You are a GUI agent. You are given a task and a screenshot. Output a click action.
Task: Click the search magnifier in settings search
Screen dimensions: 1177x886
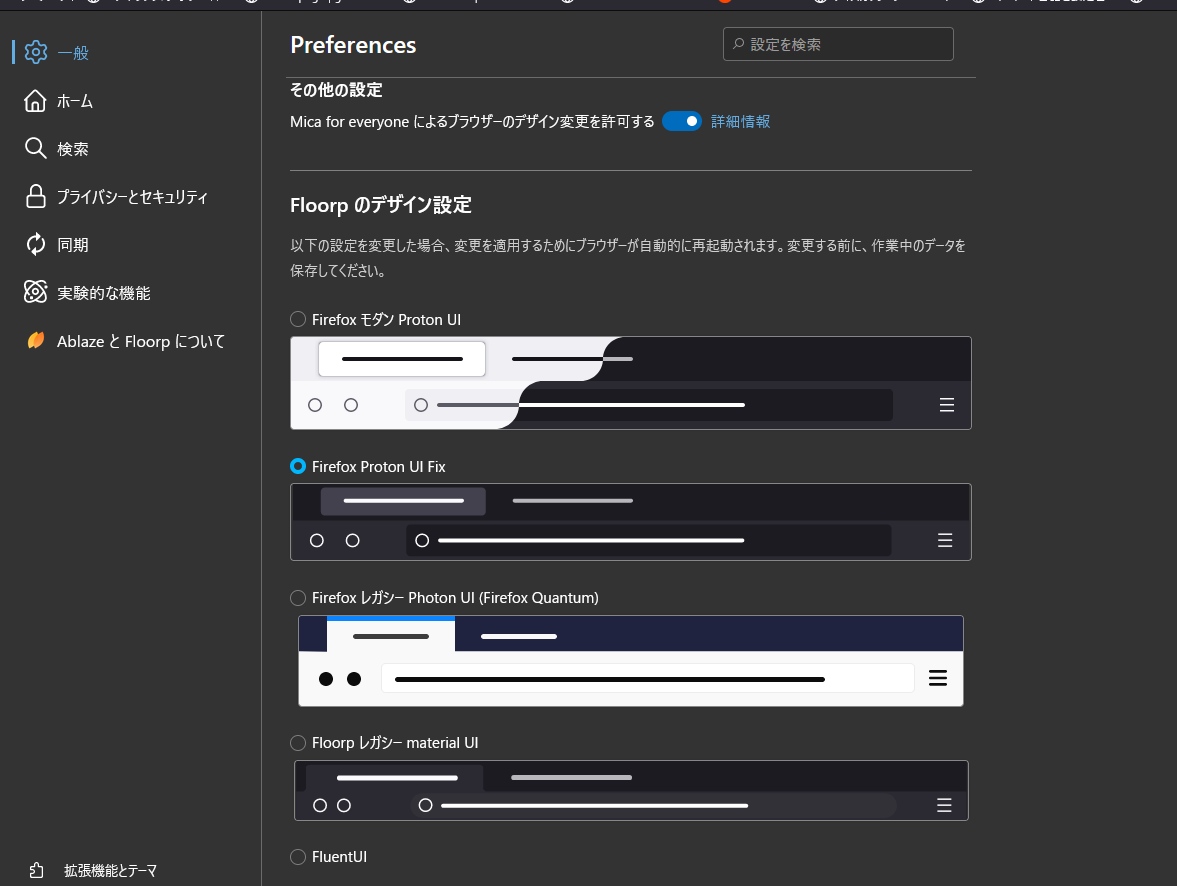point(739,44)
